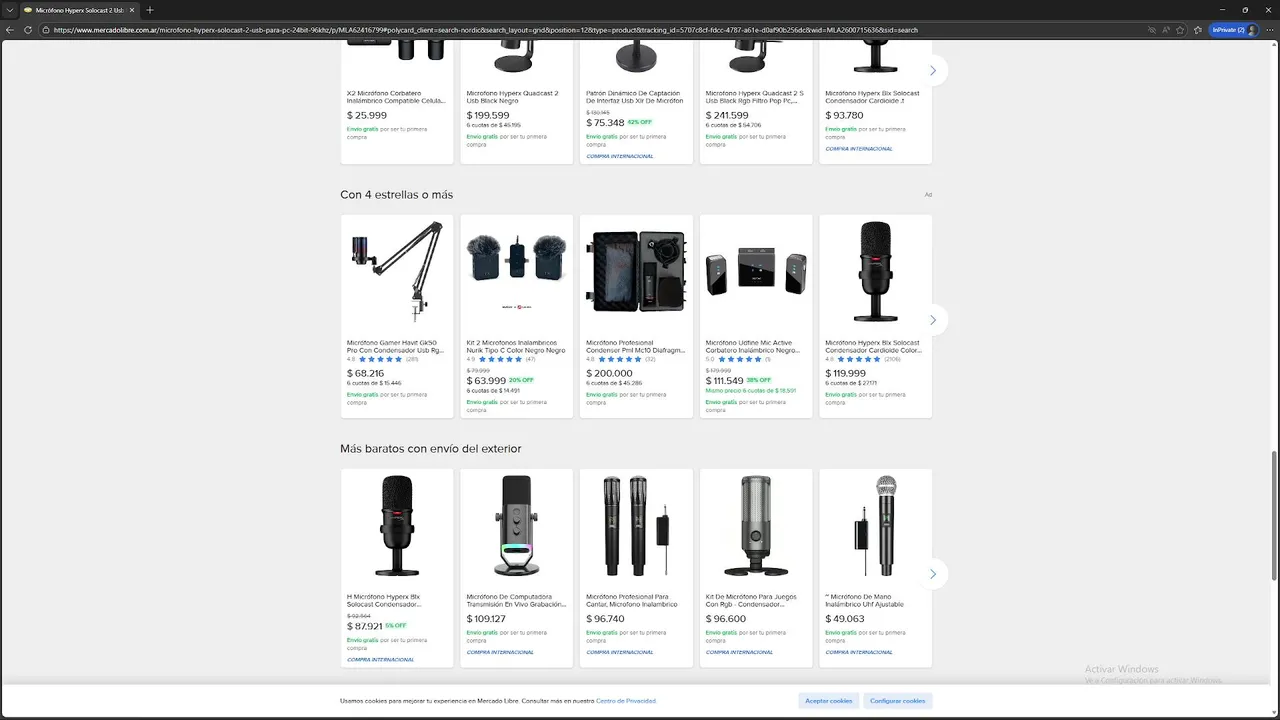This screenshot has width=1280, height=720.
Task: Start Read aloud from address bar
Action: 1166,30
